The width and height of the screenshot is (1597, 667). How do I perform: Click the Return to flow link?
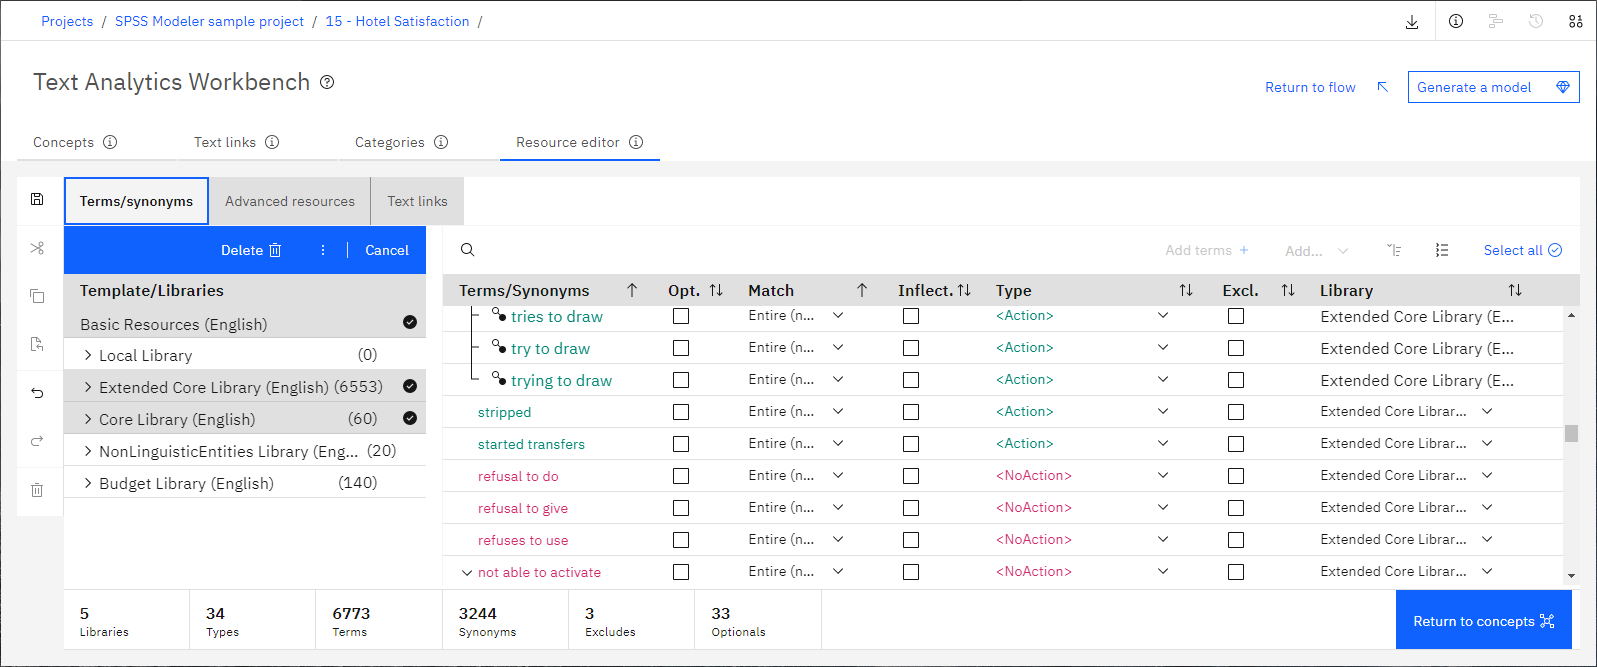click(1310, 87)
